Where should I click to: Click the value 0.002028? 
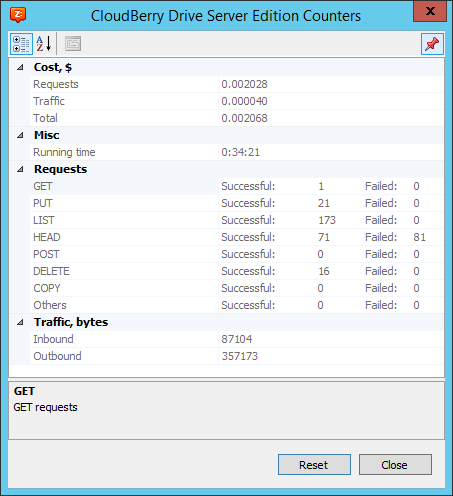point(244,84)
